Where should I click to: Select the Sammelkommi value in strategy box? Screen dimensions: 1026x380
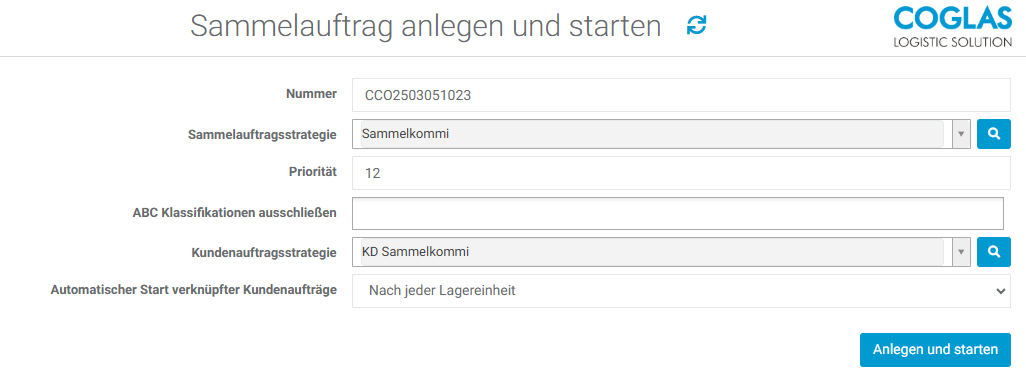pyautogui.click(x=406, y=134)
